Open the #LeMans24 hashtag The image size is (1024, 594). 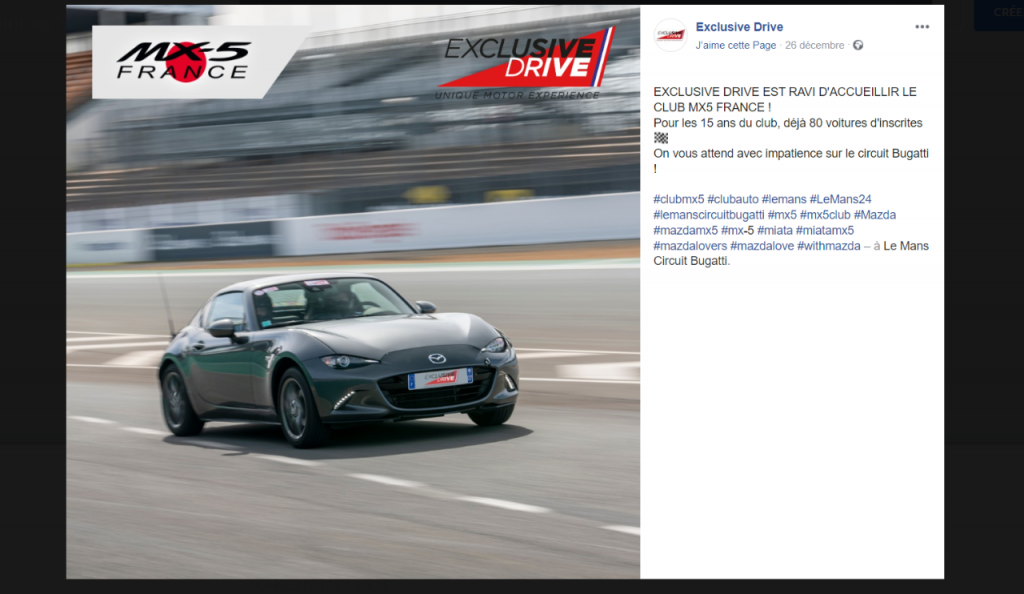pos(840,199)
